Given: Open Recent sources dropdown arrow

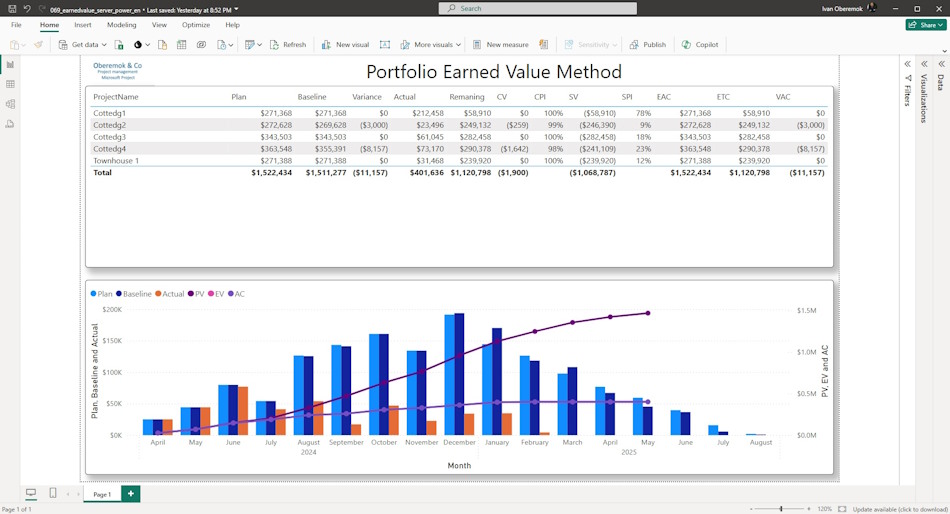Looking at the screenshot, I should coord(231,45).
